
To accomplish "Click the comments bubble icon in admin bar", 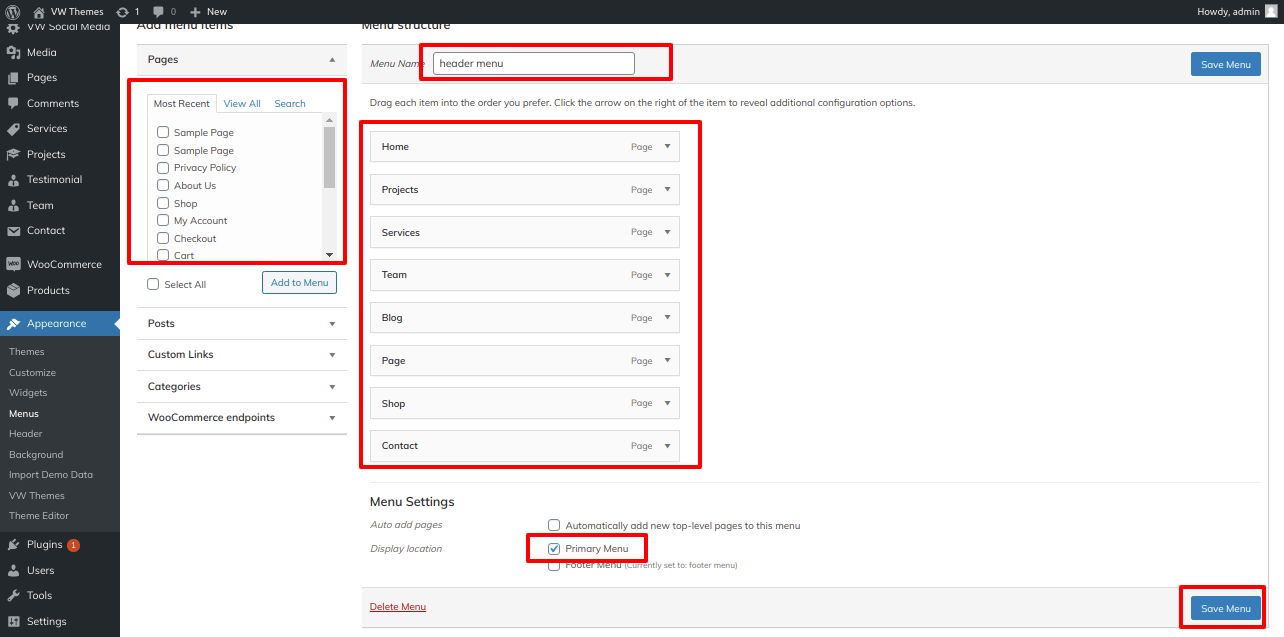I will [x=158, y=11].
